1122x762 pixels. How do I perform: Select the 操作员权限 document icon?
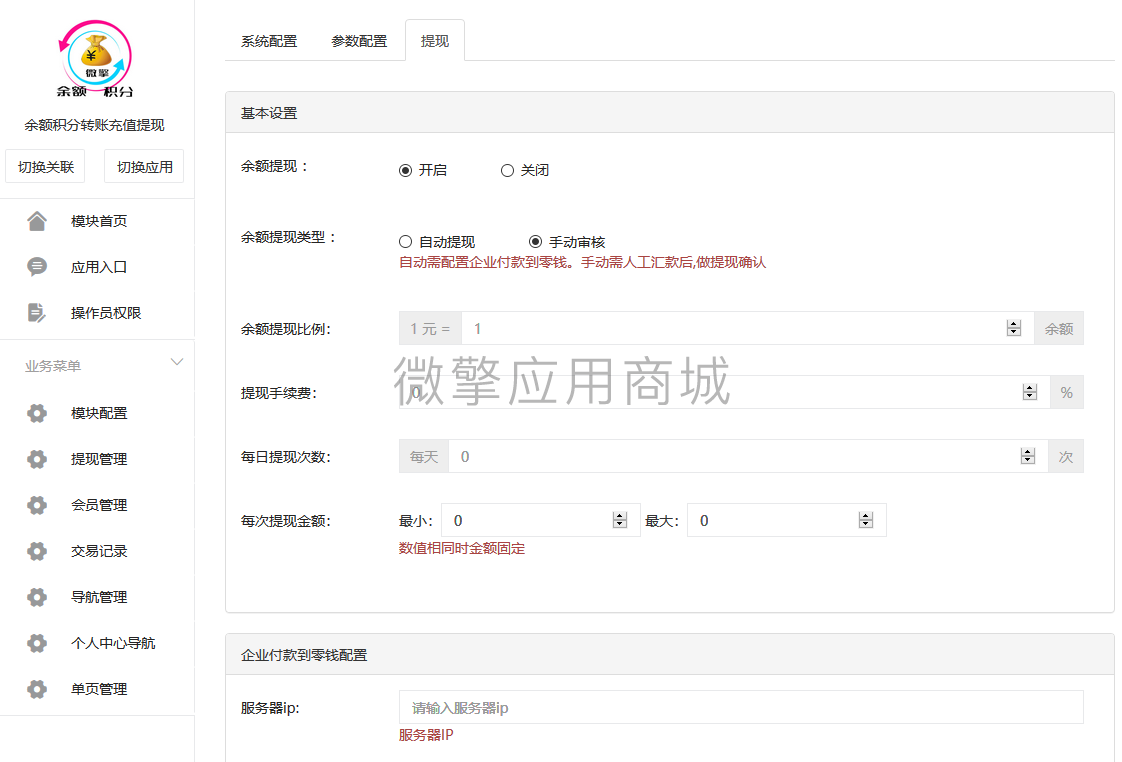coord(37,313)
